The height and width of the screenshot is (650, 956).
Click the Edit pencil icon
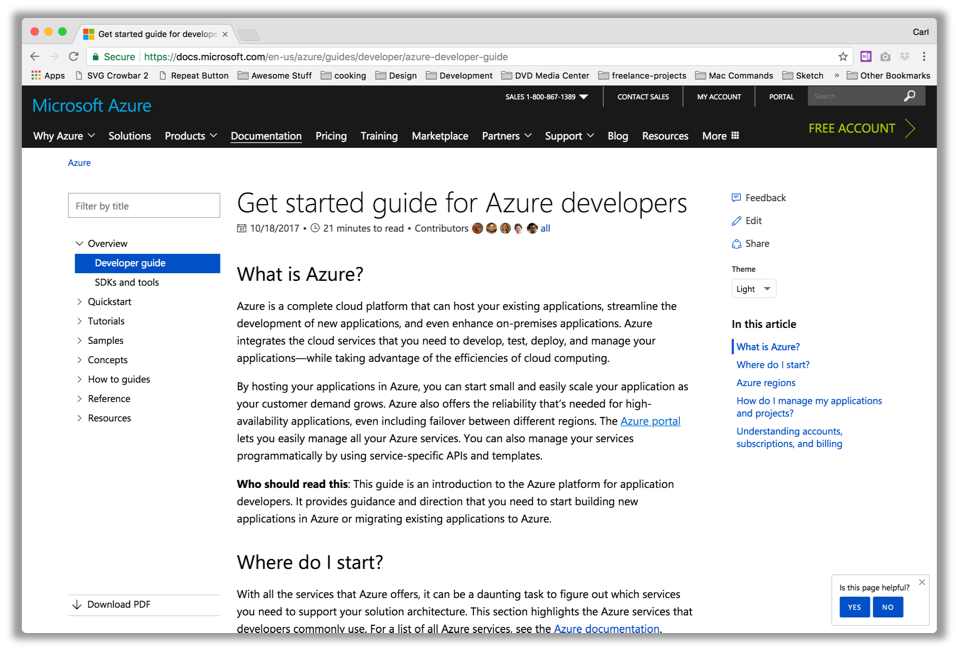click(736, 221)
